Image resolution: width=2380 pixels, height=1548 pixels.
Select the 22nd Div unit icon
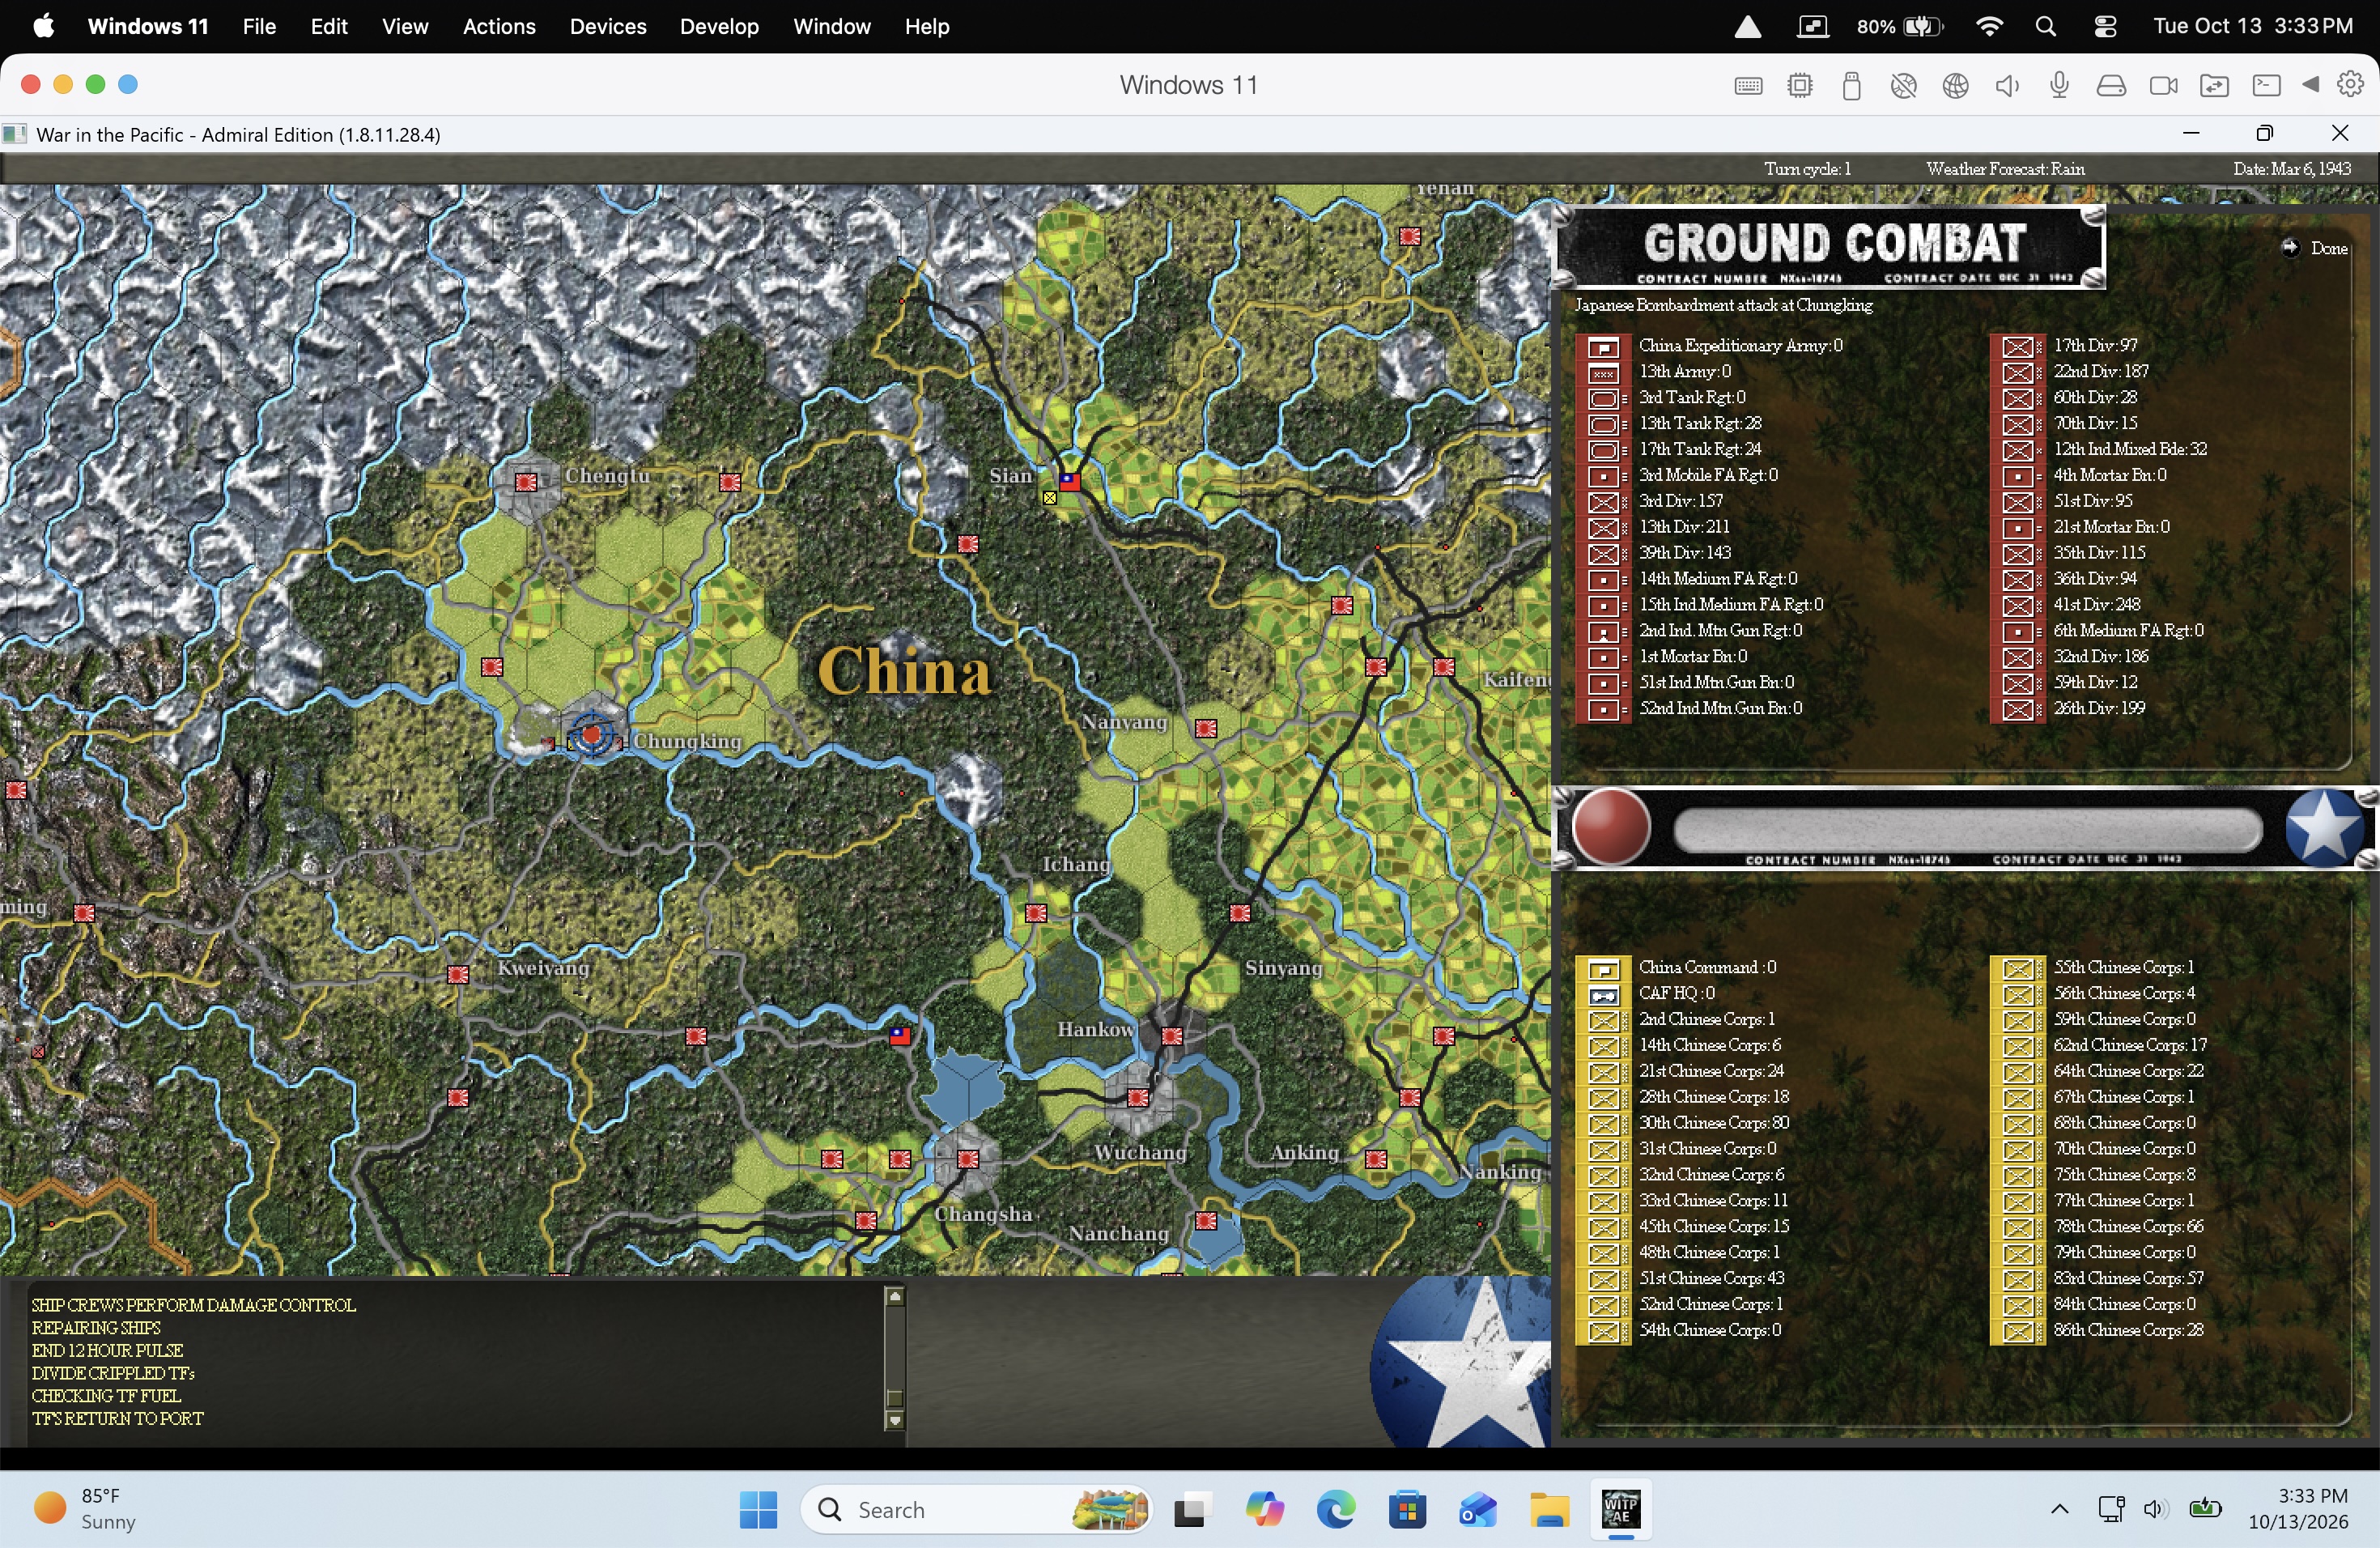tap(2018, 372)
